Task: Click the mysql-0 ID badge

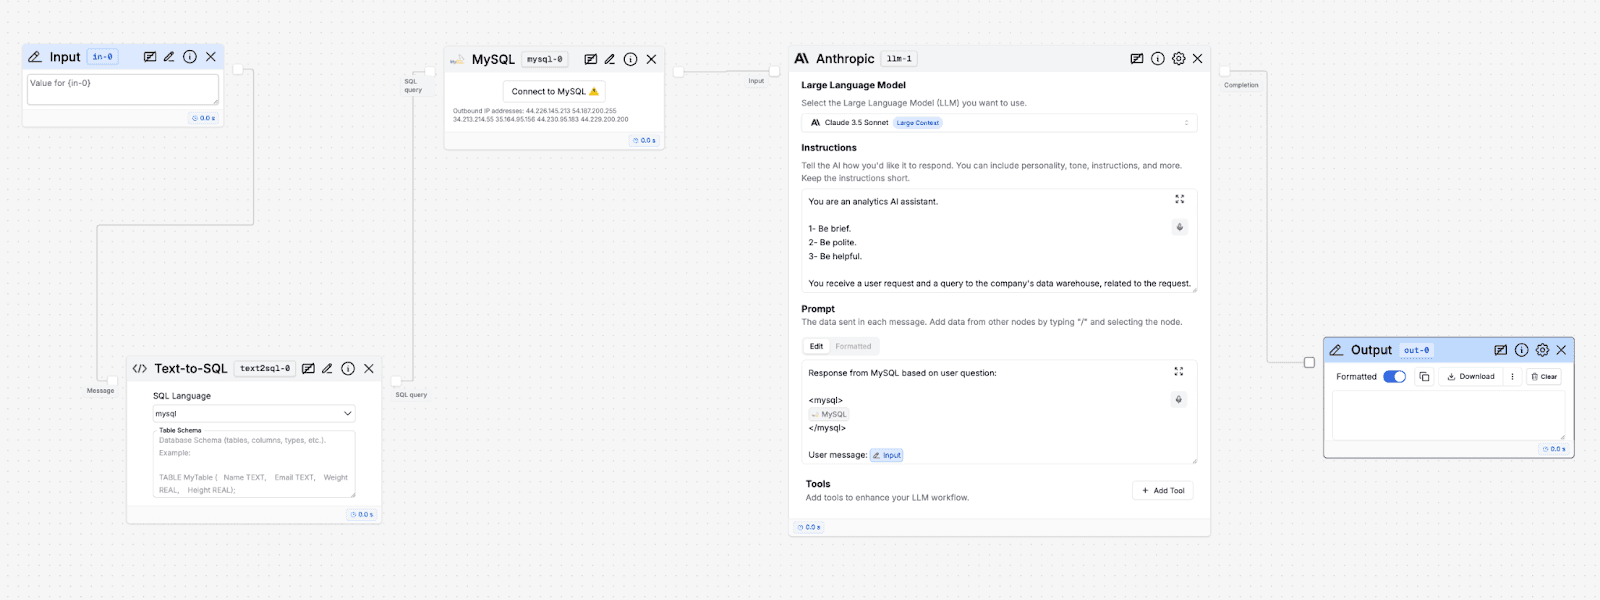Action: (545, 59)
